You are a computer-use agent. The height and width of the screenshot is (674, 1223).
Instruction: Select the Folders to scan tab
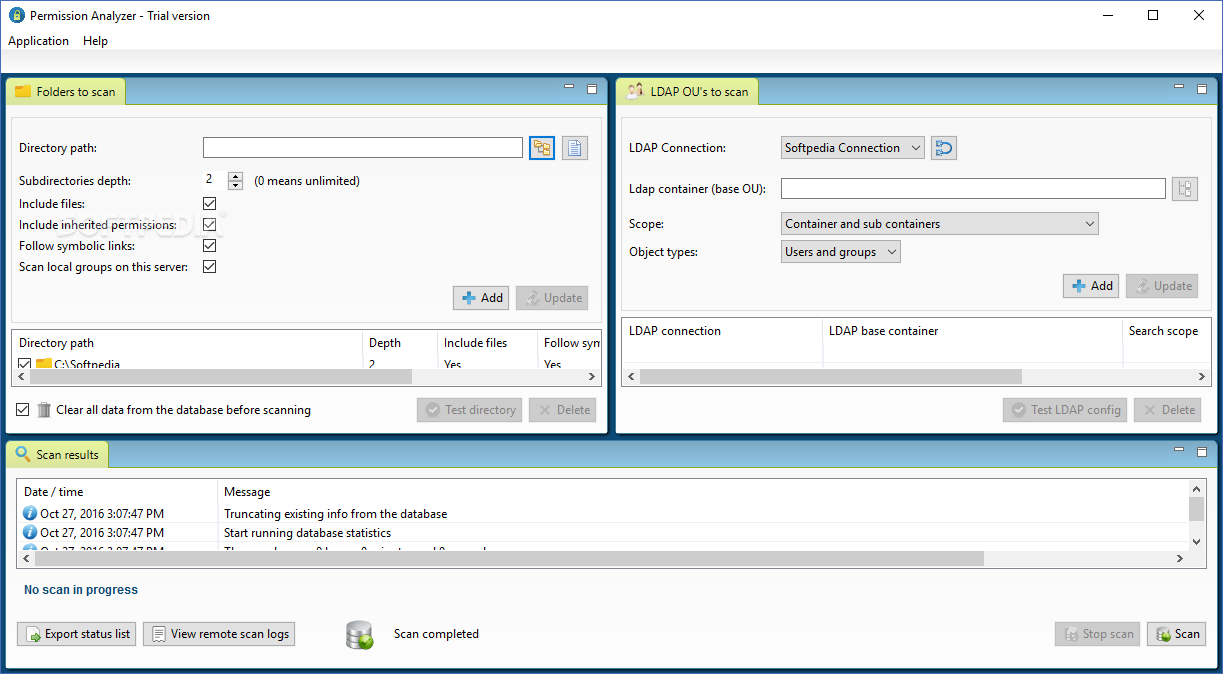click(66, 92)
